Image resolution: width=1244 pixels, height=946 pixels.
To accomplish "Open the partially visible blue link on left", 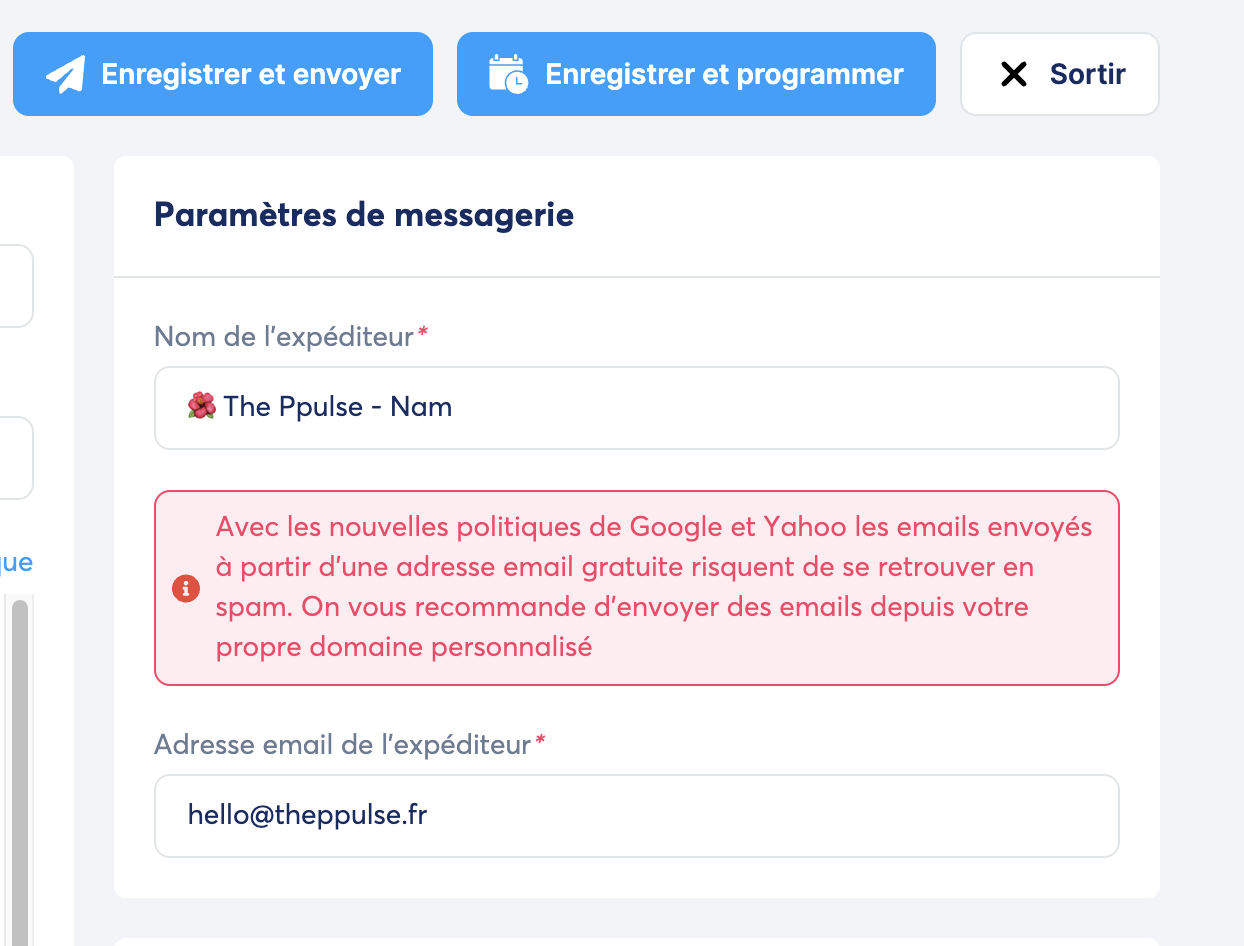I will click(16, 563).
